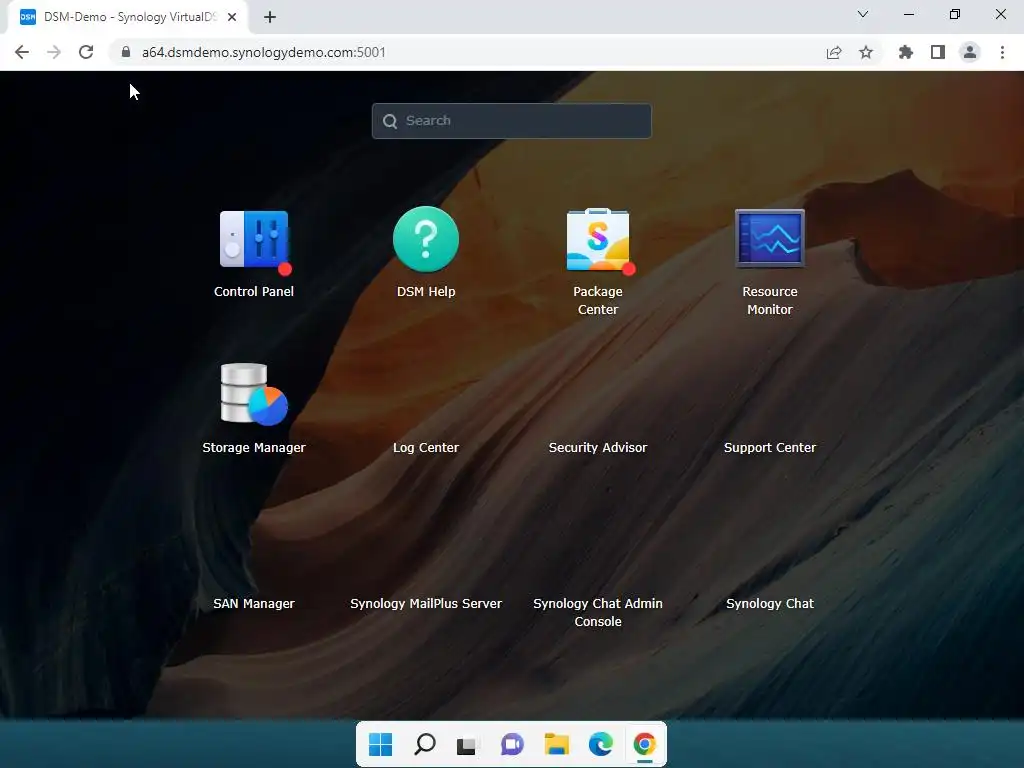Open a new browser tab
Viewport: 1024px width, 768px height.
270,17
